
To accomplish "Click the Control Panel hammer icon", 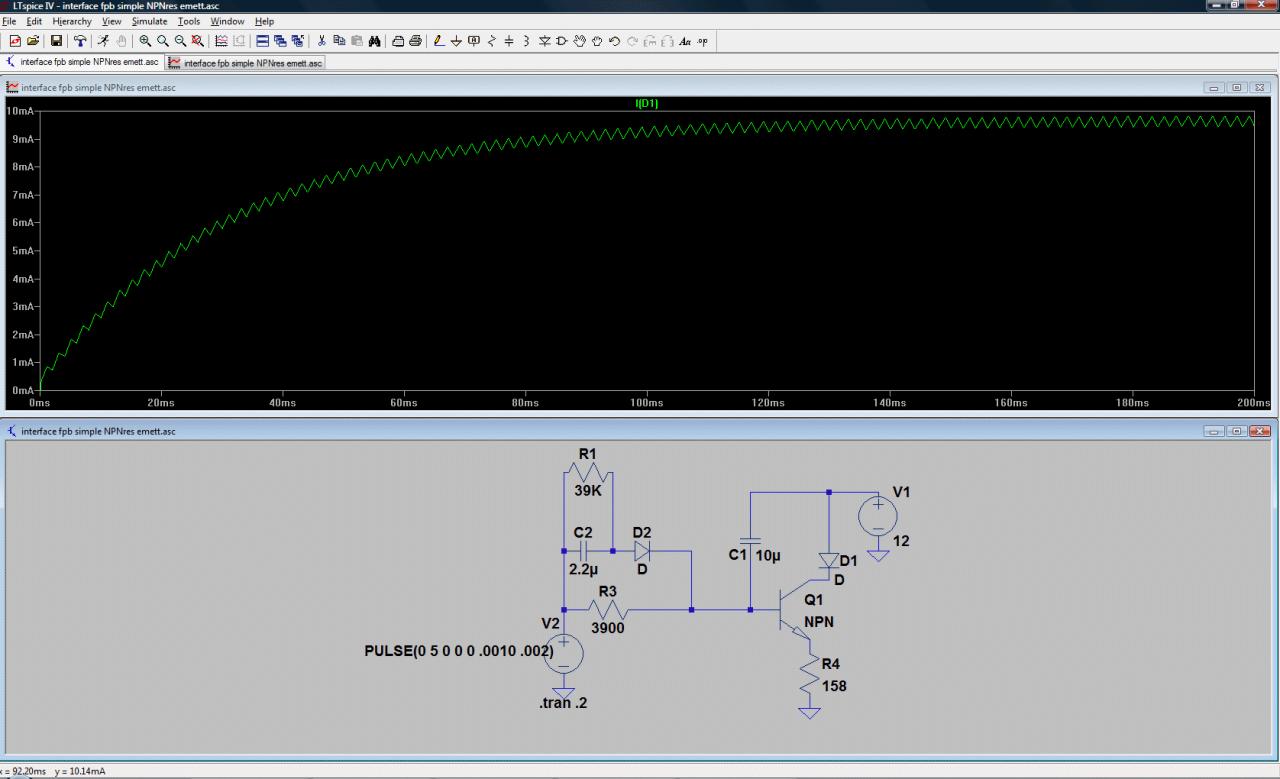I will pyautogui.click(x=80, y=41).
